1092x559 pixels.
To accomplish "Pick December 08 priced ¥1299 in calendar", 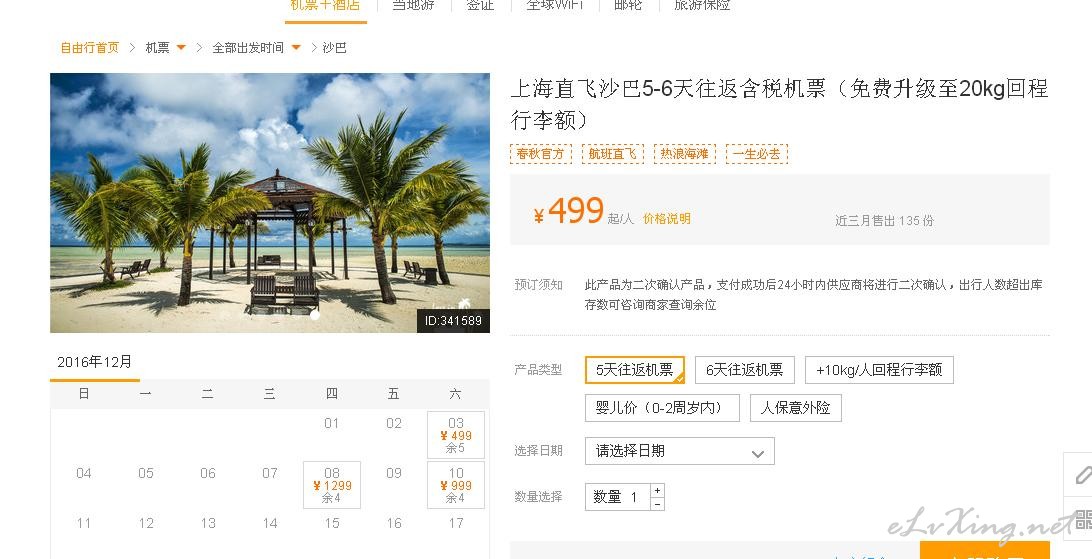I will click(332, 485).
